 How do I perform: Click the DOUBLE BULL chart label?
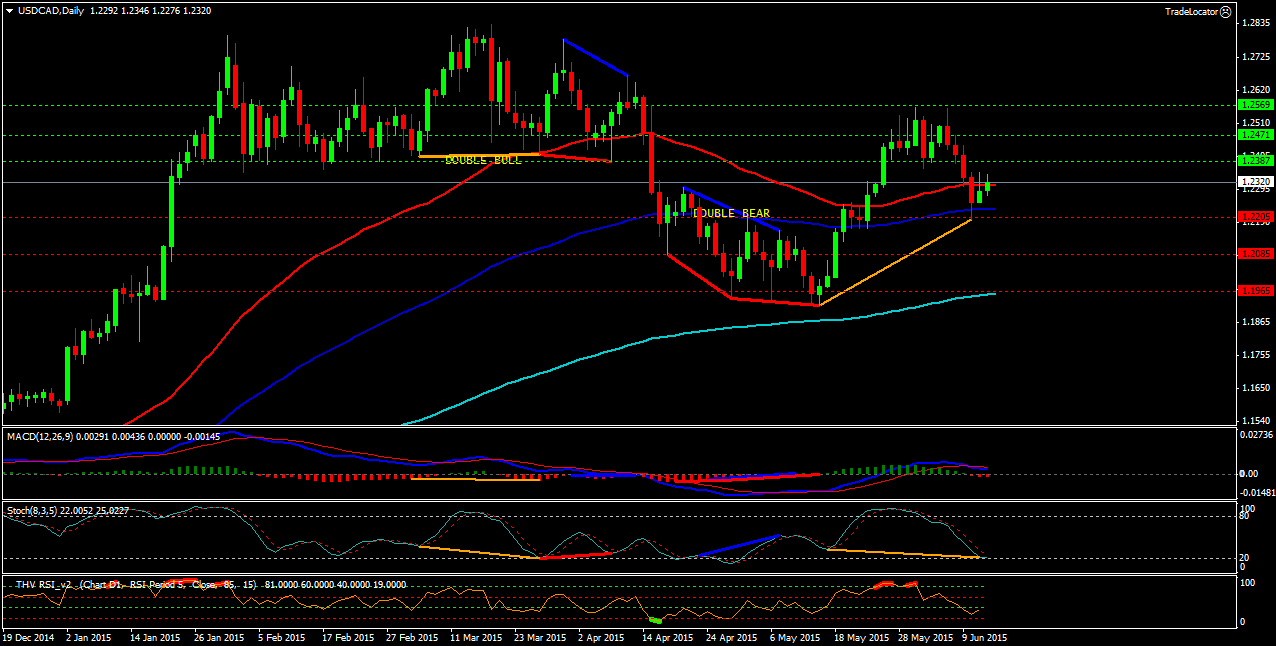point(483,160)
